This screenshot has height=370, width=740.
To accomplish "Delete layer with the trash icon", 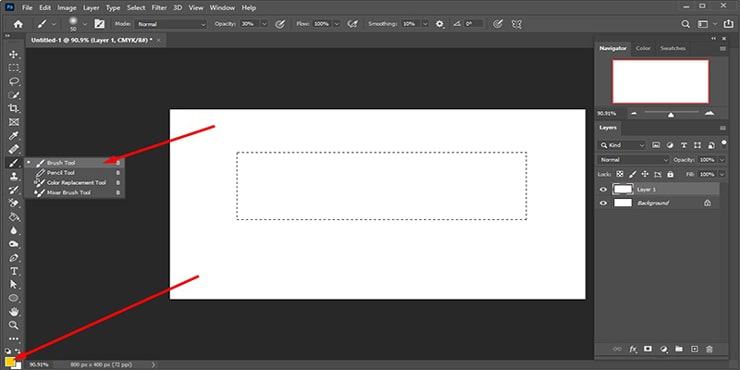I will [709, 349].
